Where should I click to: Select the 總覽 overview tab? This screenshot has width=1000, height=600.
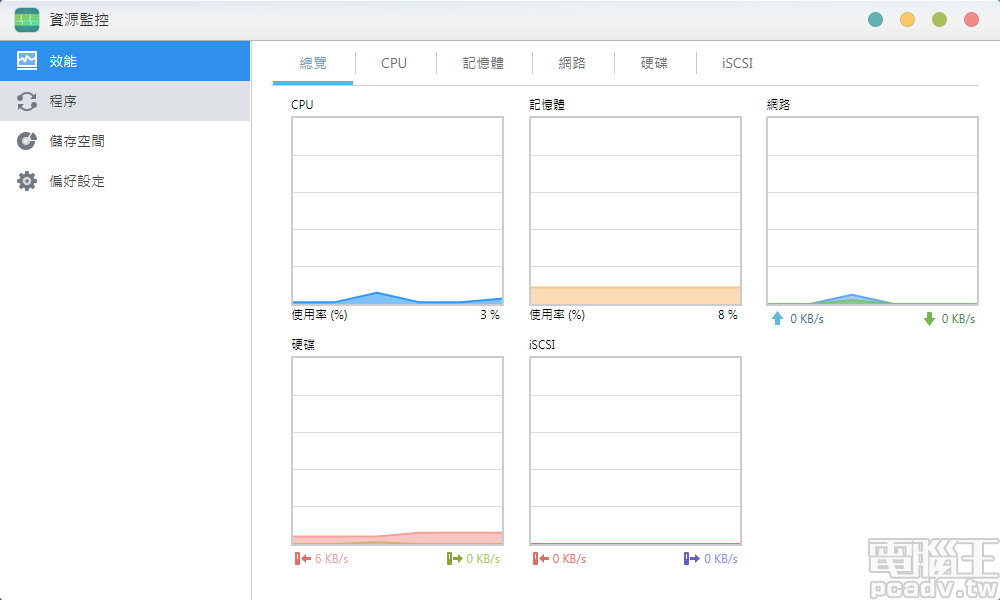click(x=313, y=62)
